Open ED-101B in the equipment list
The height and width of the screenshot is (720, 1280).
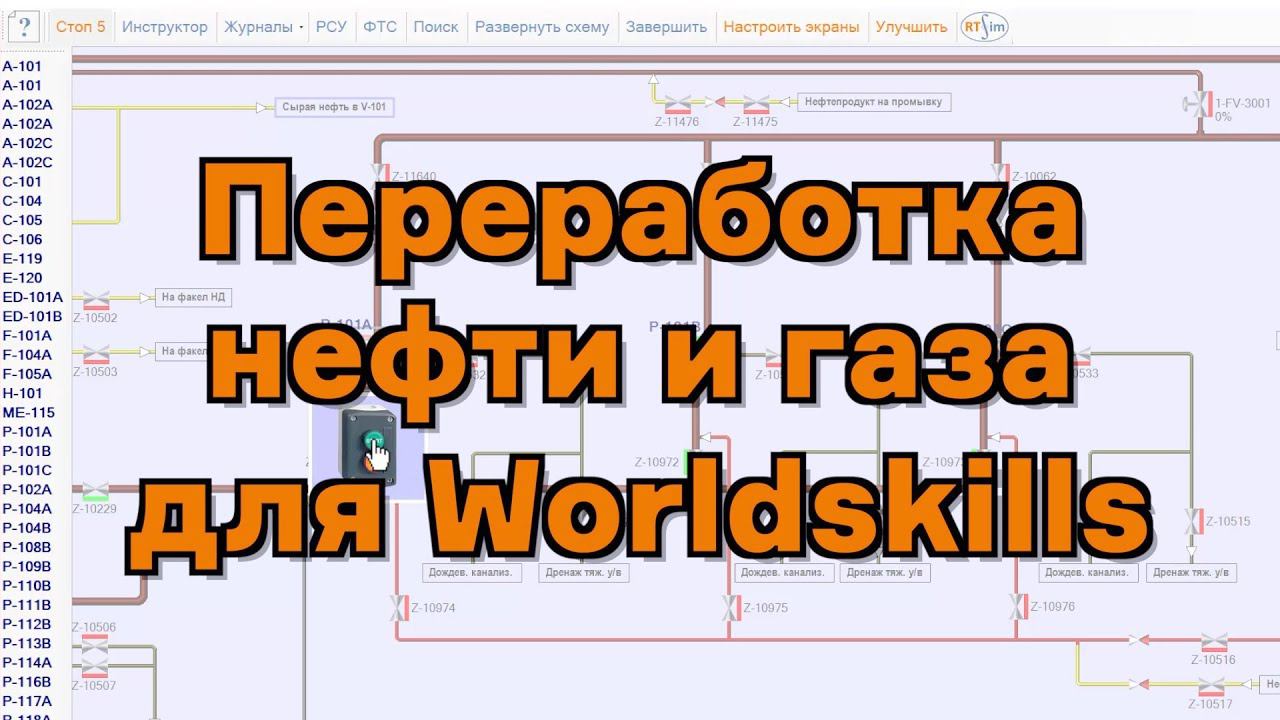32,316
